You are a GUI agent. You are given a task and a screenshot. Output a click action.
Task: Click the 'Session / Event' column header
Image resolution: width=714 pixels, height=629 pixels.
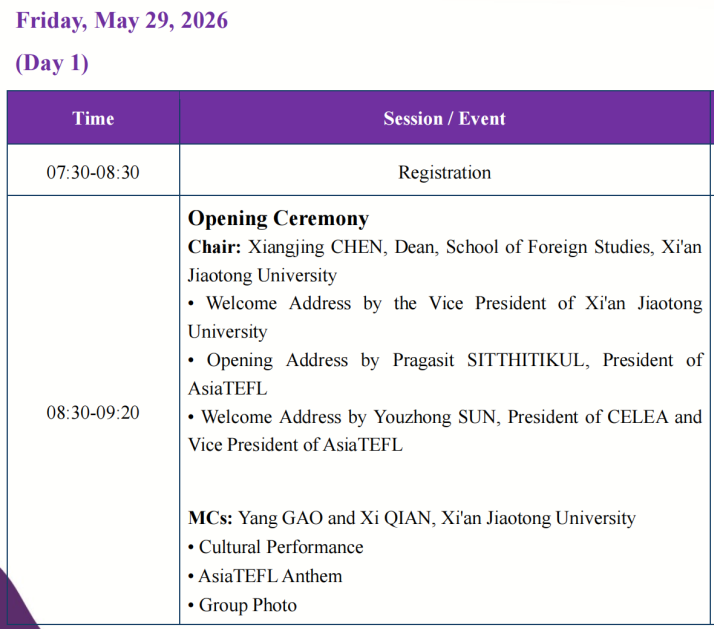(x=444, y=118)
